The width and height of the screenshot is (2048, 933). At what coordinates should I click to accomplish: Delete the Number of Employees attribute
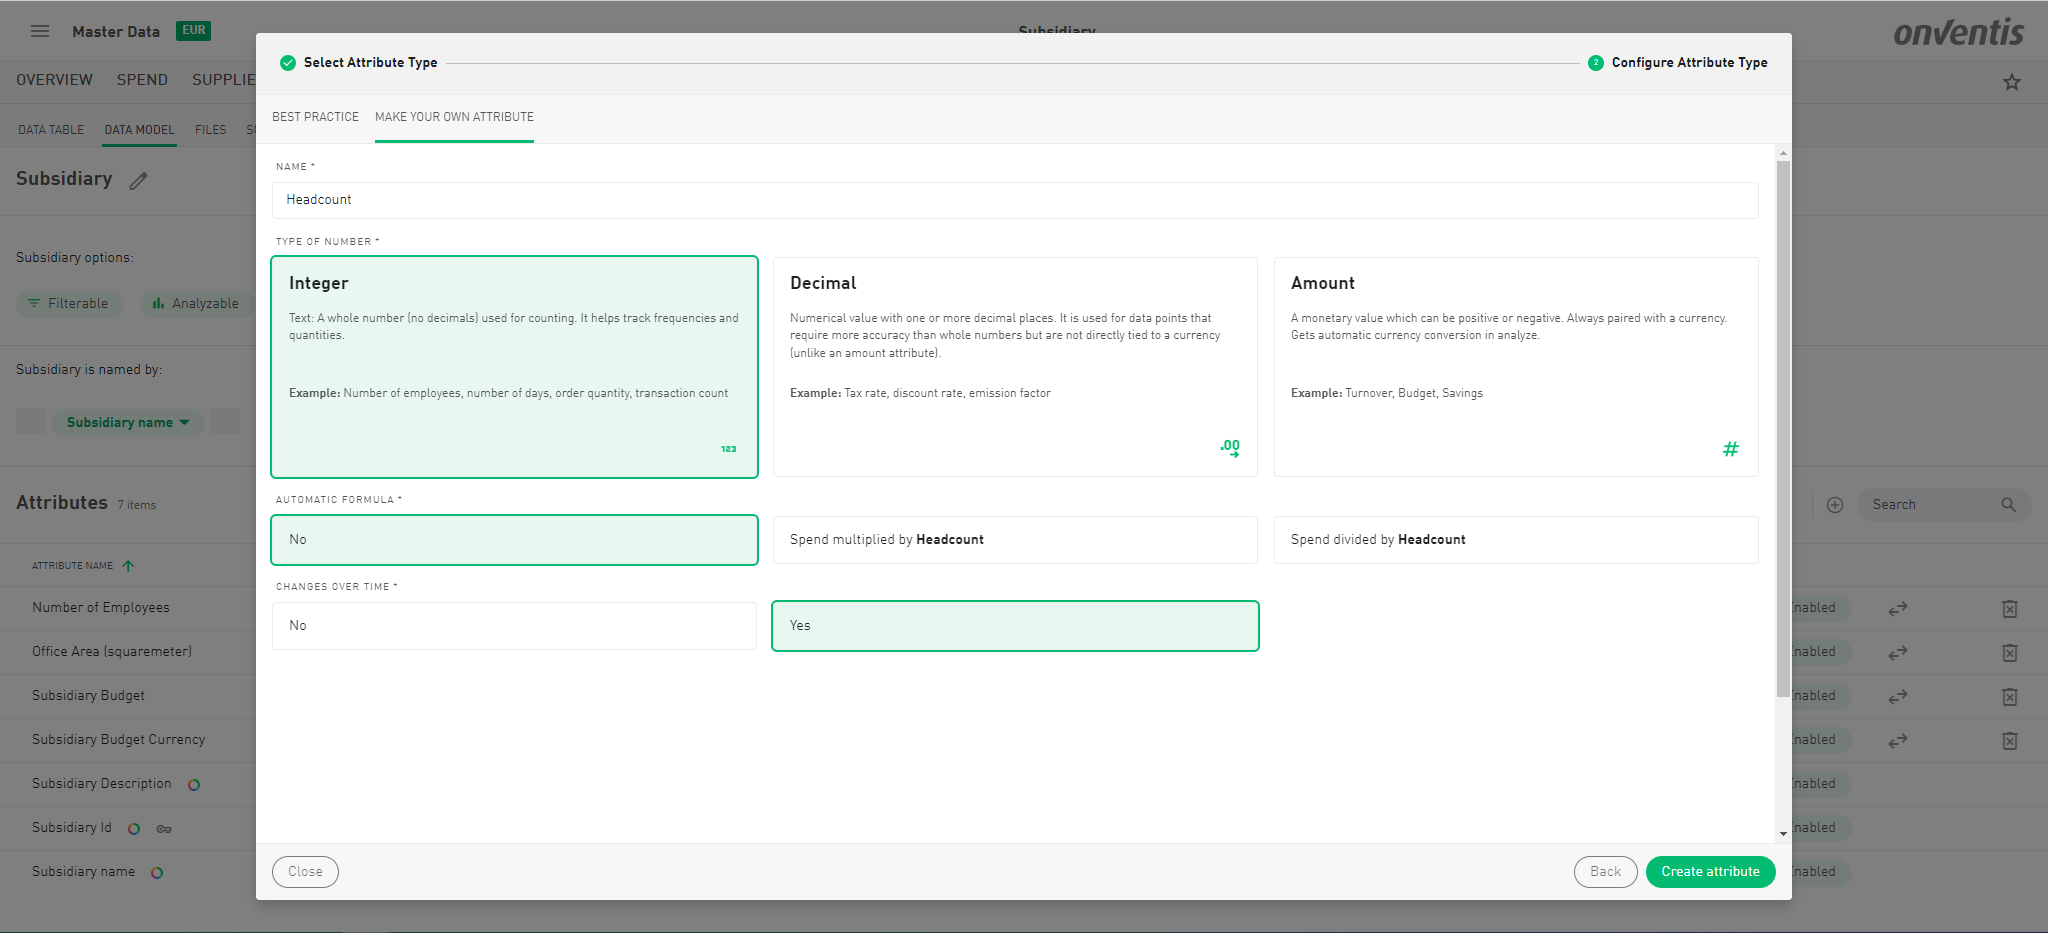(x=2009, y=609)
